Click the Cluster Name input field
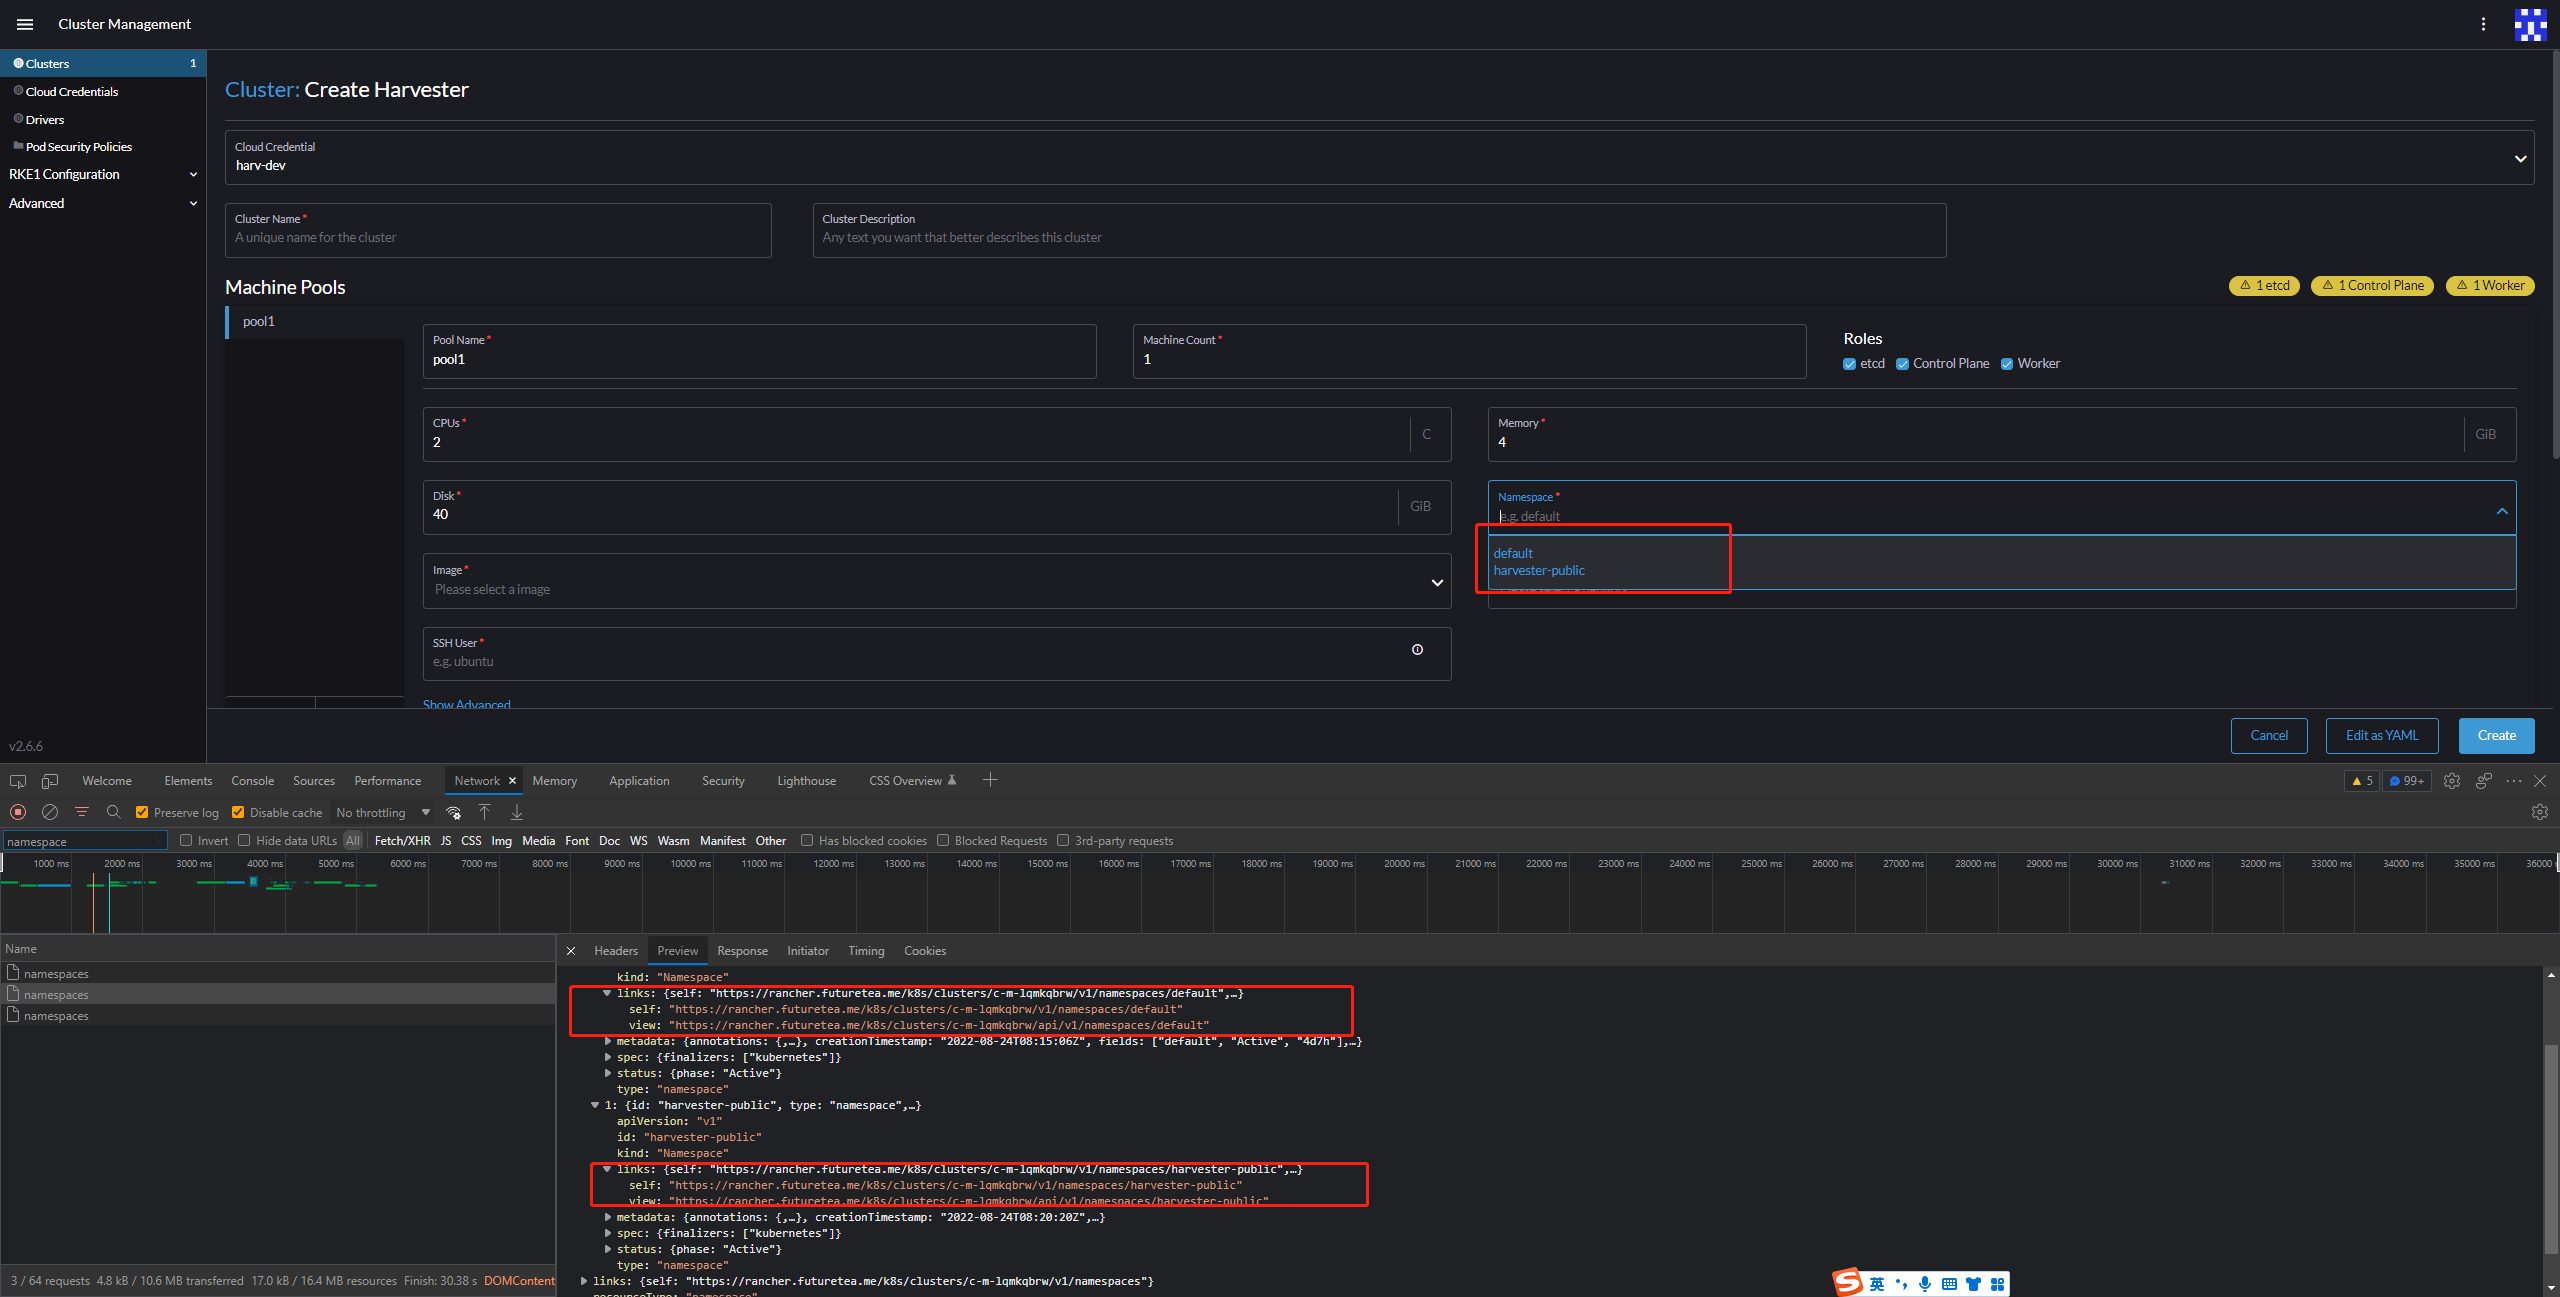The width and height of the screenshot is (2560, 1297). point(498,237)
